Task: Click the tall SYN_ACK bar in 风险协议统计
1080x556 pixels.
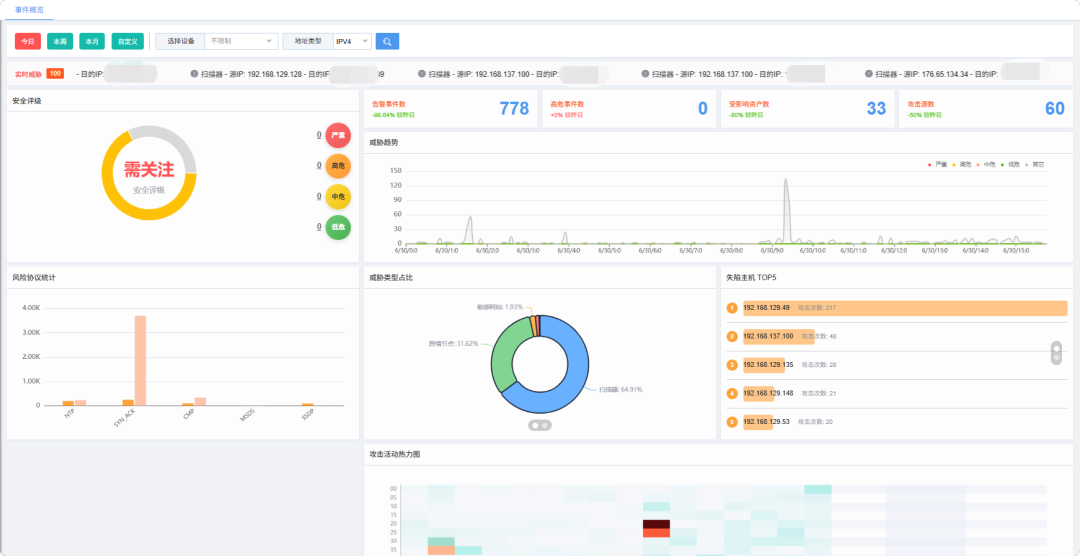Action: coord(141,360)
